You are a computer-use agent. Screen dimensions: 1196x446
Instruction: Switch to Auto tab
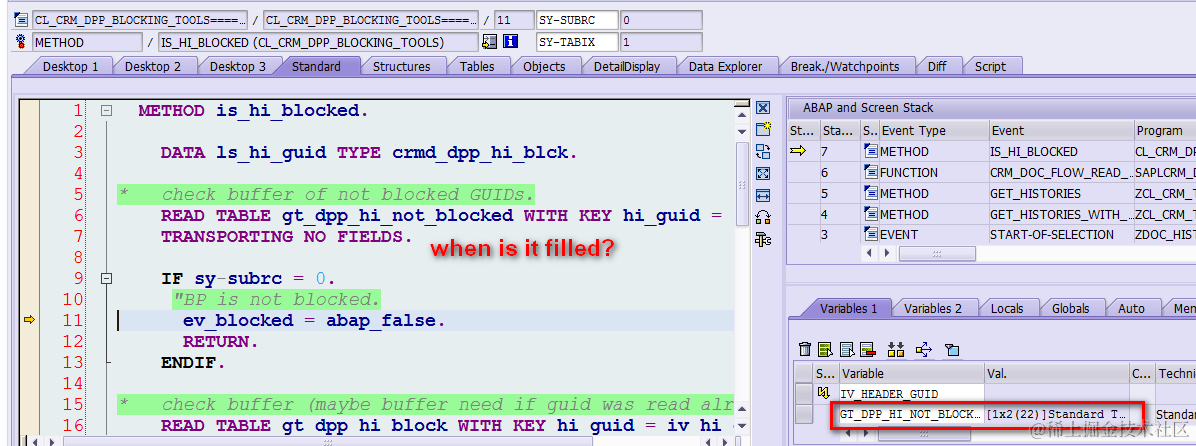1130,308
